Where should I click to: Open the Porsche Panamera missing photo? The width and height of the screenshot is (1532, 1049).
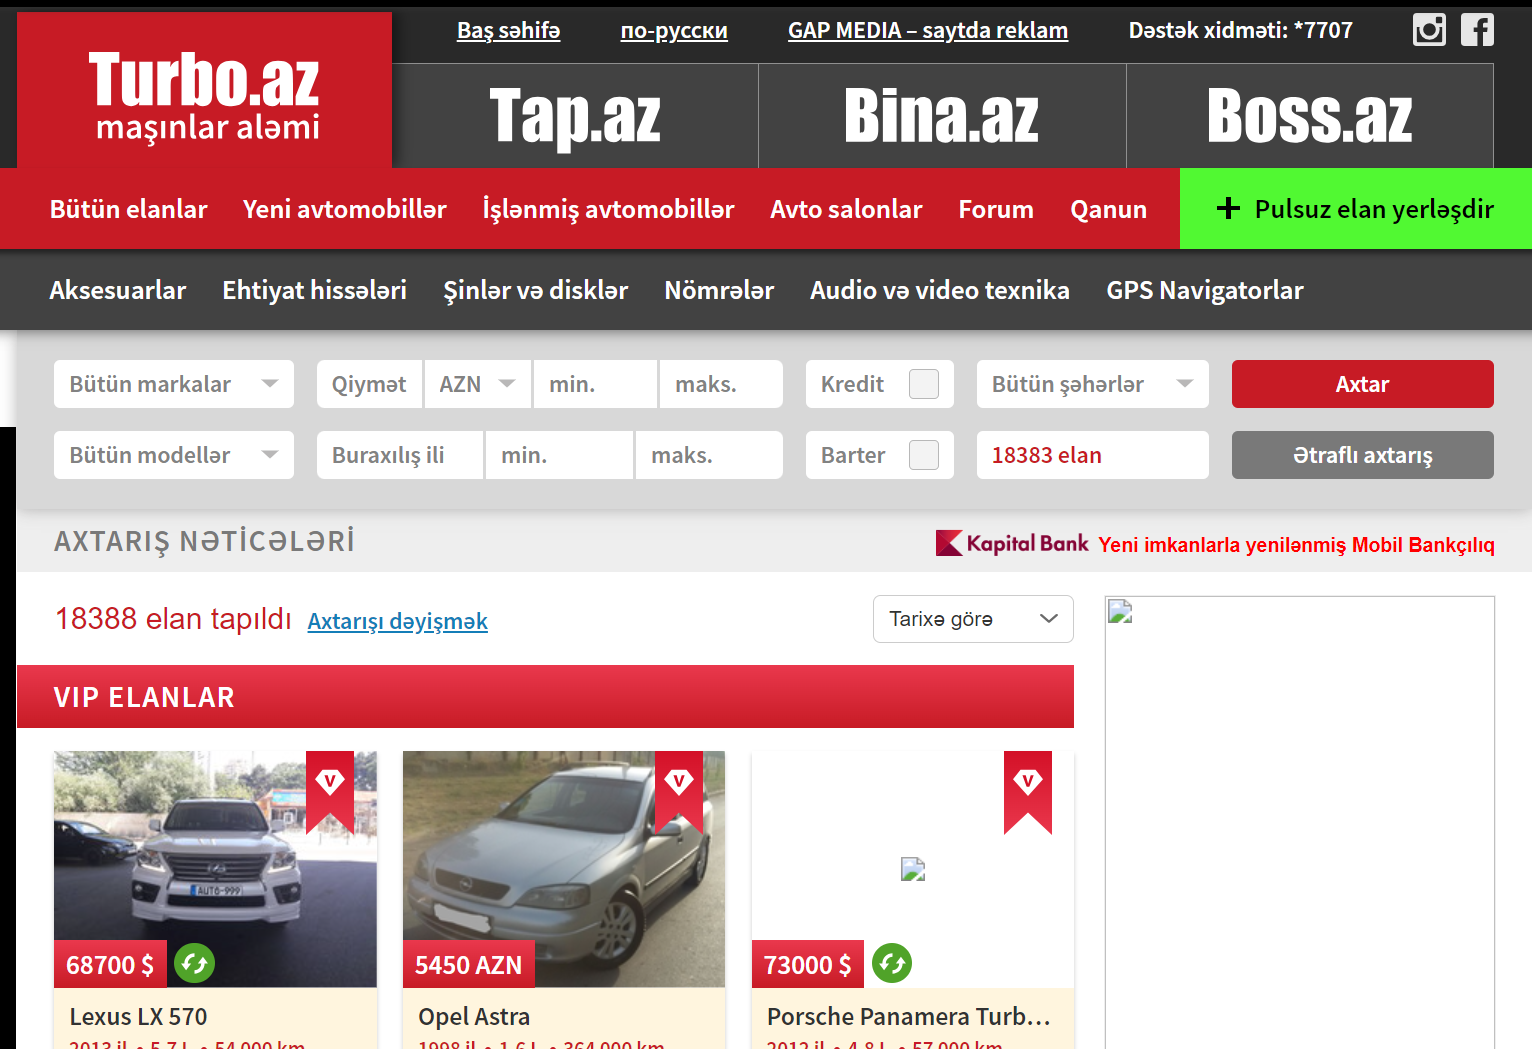pos(913,869)
